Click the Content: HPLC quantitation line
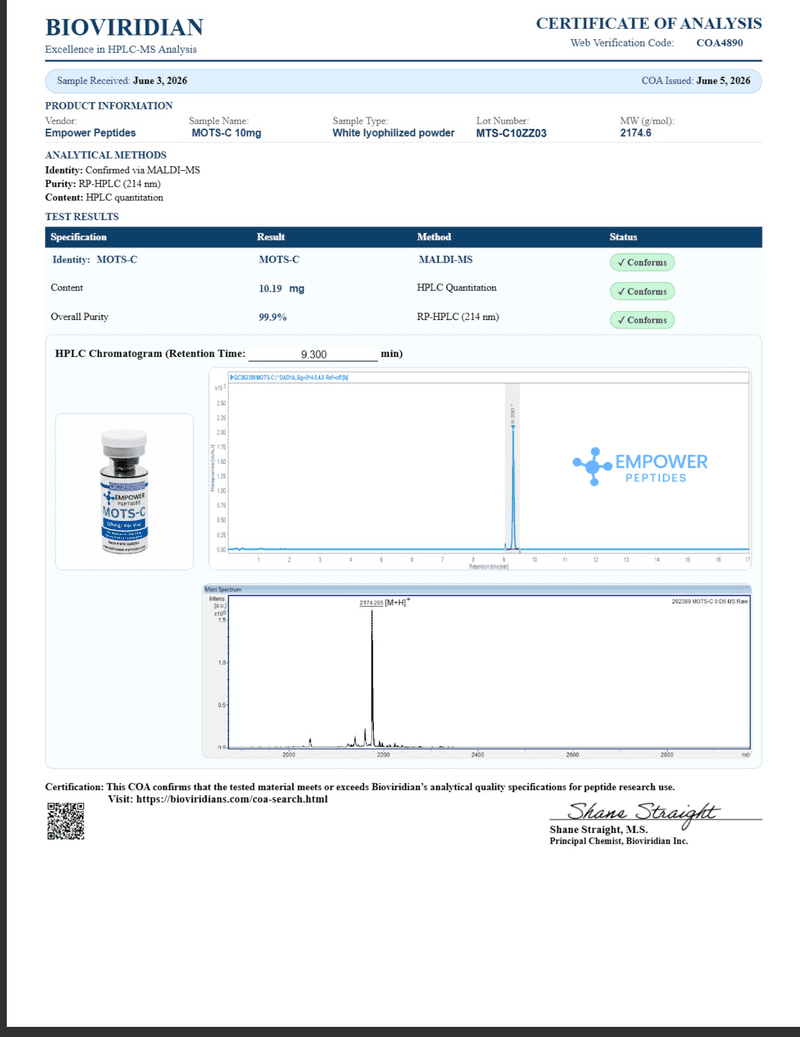The image size is (800, 1037). (x=104, y=198)
